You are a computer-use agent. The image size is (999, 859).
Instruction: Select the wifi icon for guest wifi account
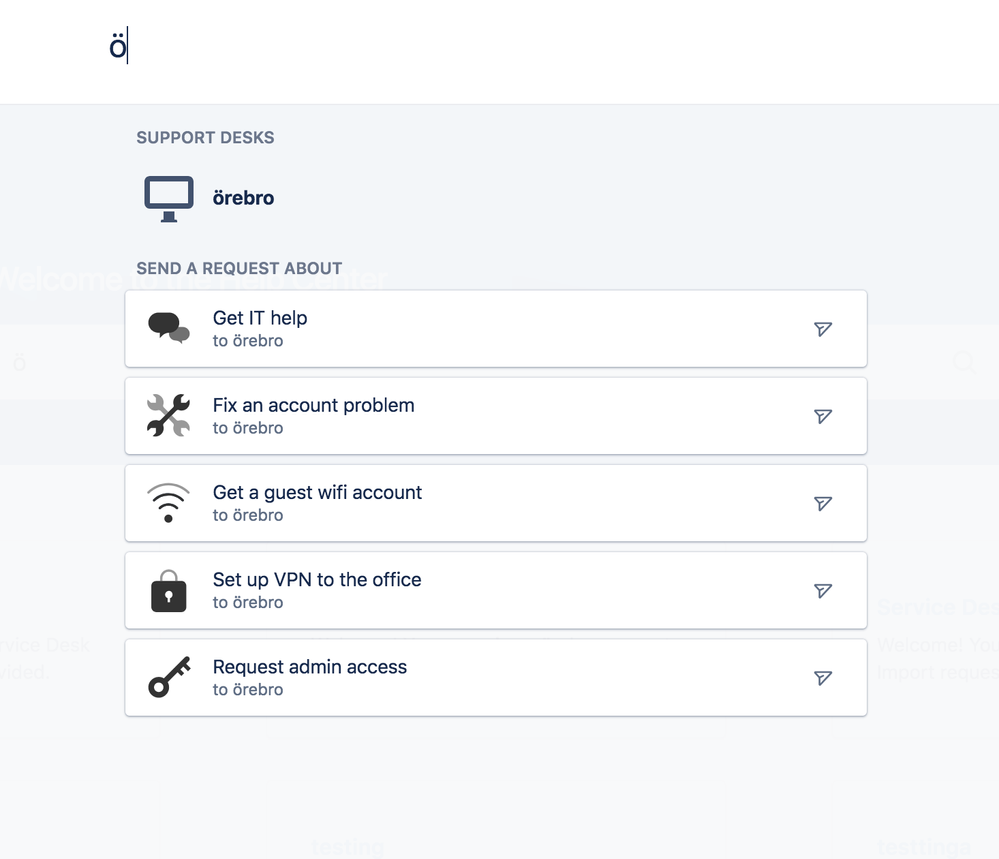point(168,501)
